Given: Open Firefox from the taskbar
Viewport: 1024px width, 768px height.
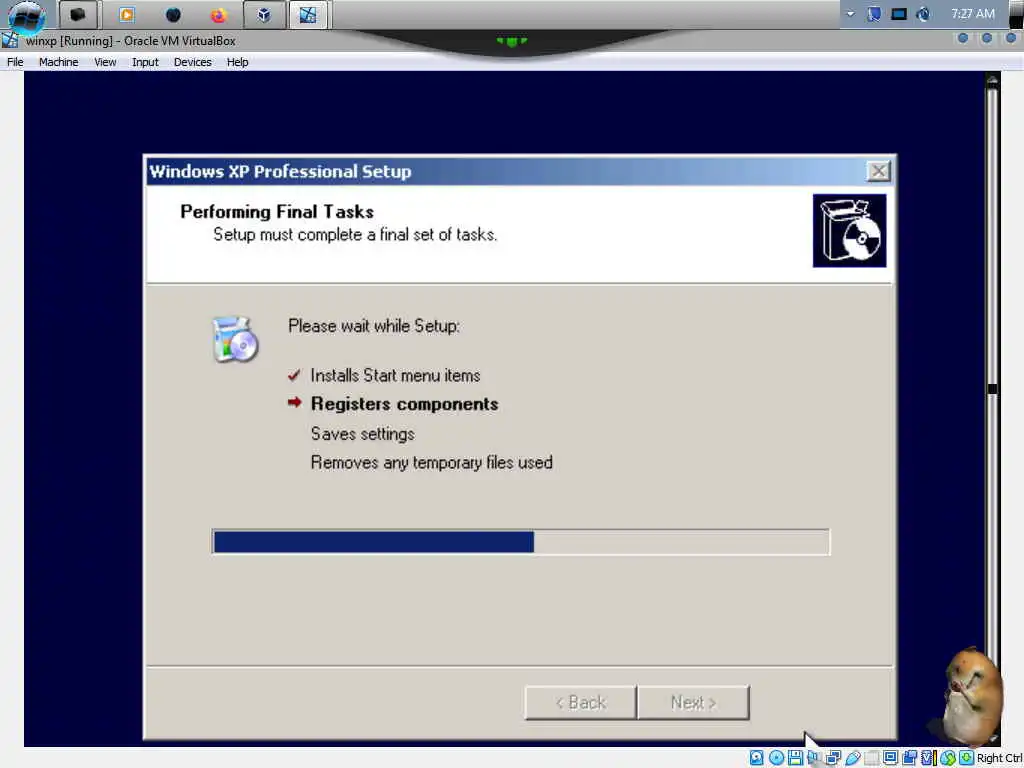Looking at the screenshot, I should pyautogui.click(x=218, y=14).
